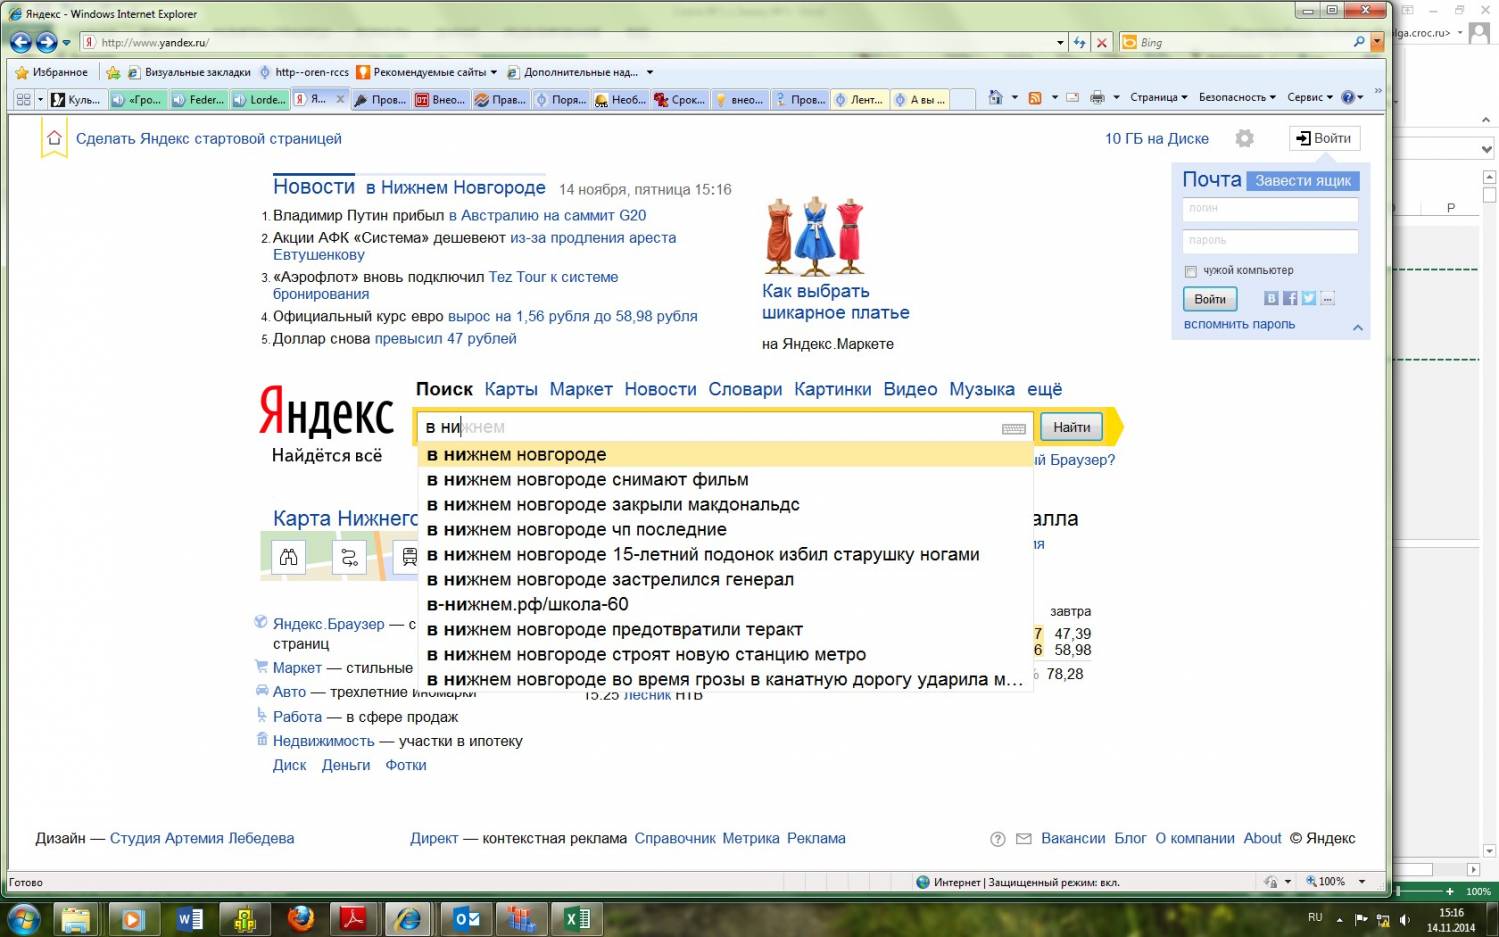Open Yandex settings gear icon
The height and width of the screenshot is (937, 1499).
pyautogui.click(x=1244, y=138)
